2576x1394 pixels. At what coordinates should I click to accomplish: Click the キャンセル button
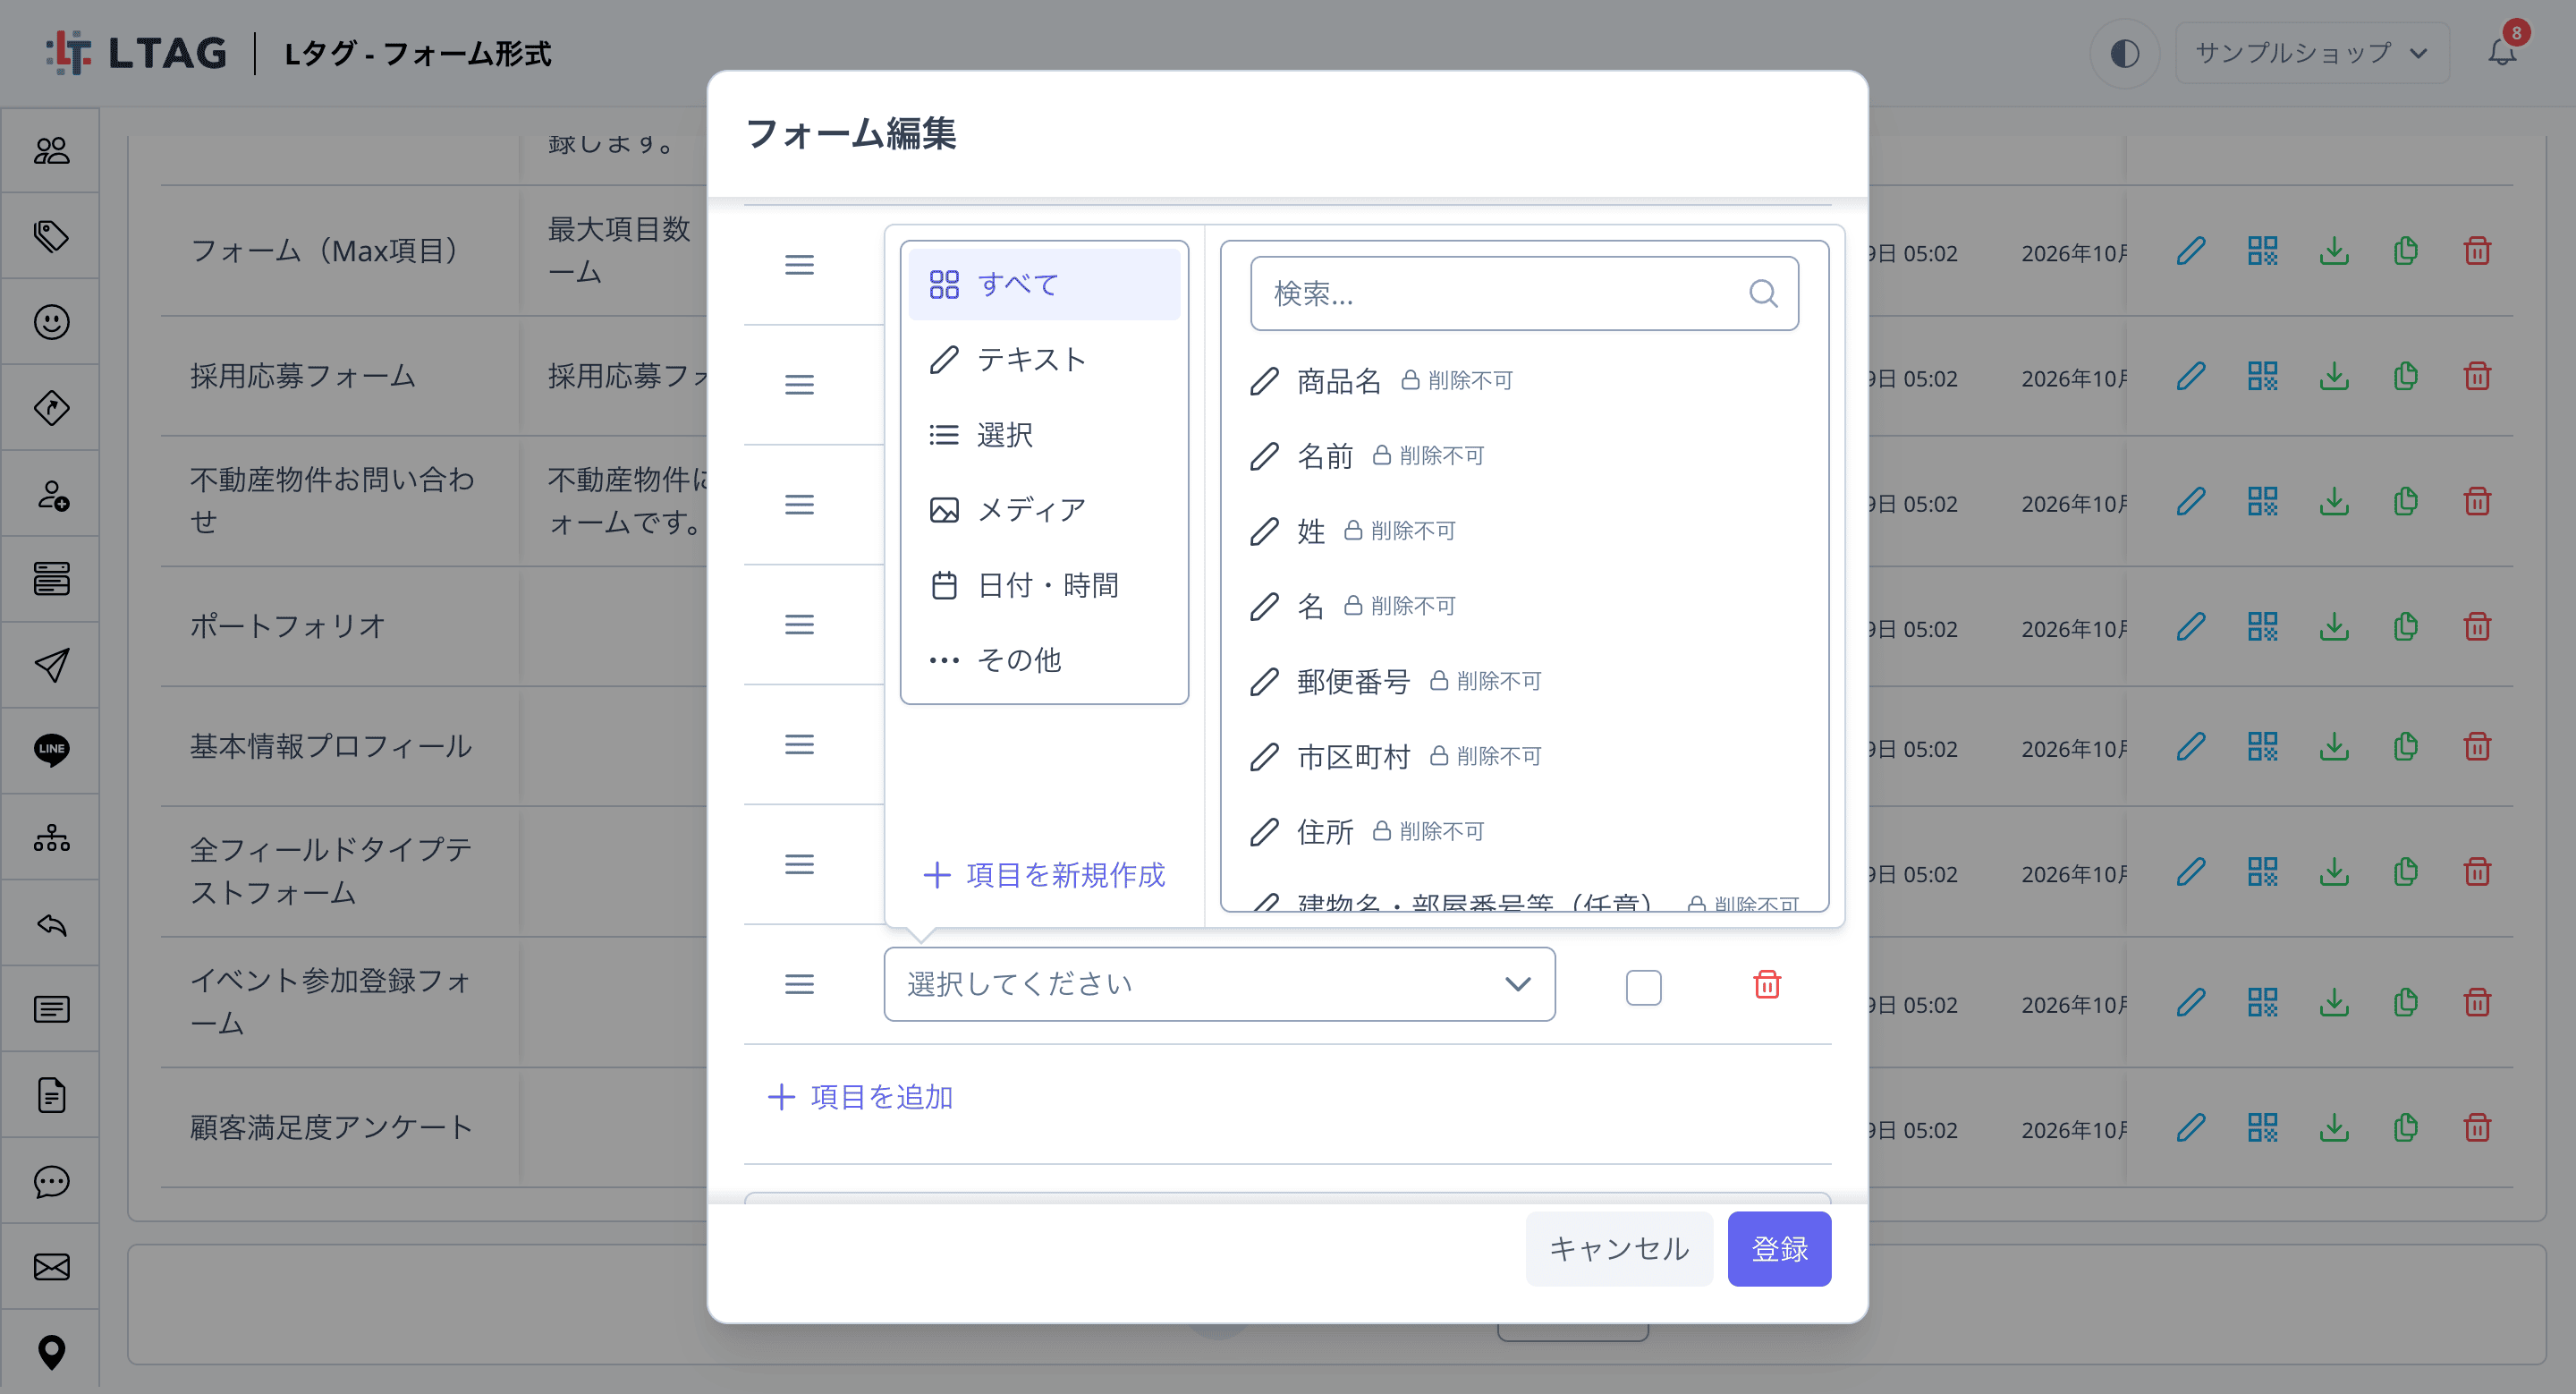point(1618,1248)
